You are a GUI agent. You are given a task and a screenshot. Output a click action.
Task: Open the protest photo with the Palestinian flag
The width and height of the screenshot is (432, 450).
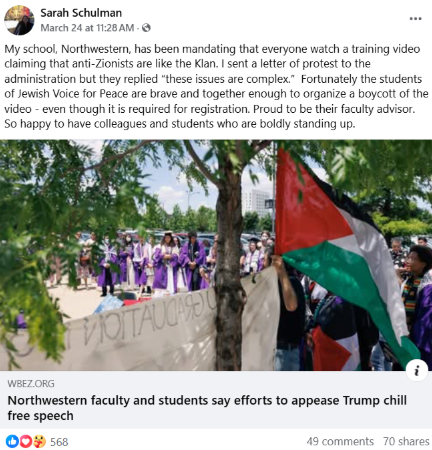tap(216, 255)
